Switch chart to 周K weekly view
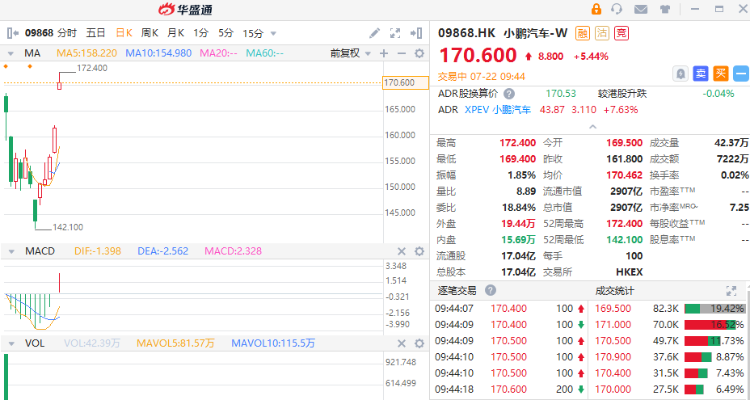This screenshot has width=750, height=400. point(150,33)
